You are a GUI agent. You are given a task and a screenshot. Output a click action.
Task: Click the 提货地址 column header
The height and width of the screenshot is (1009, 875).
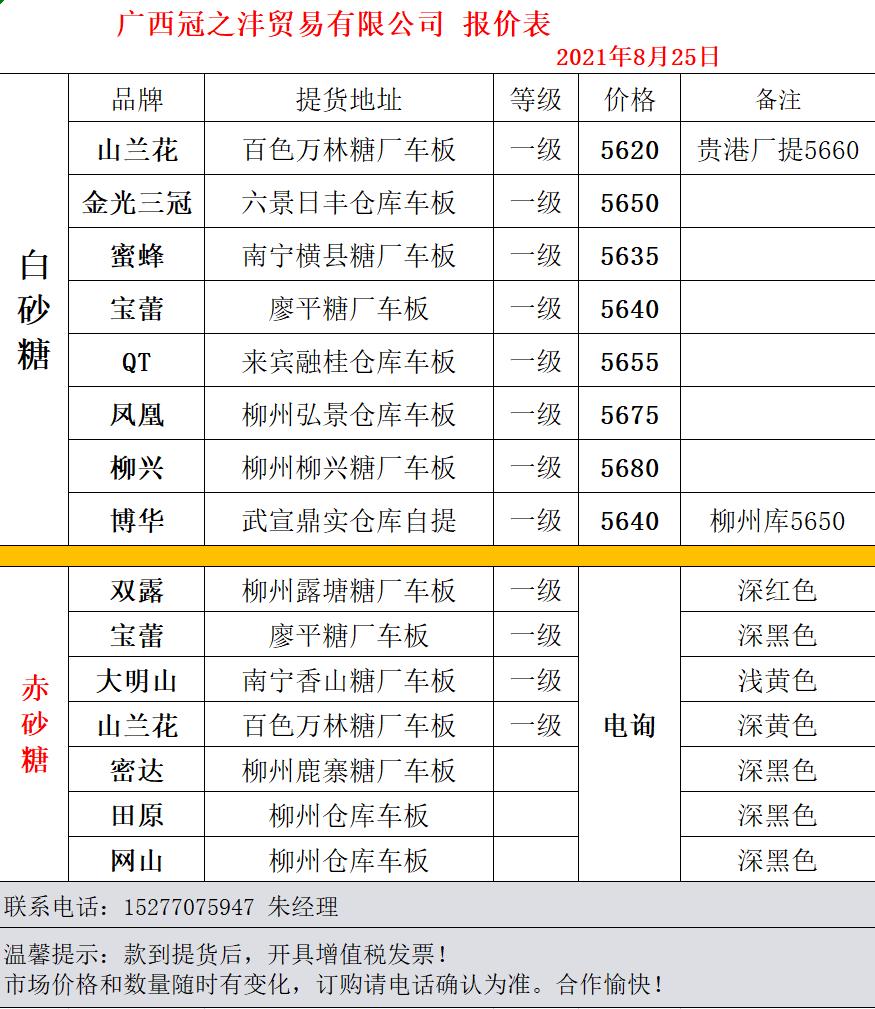[x=349, y=99]
